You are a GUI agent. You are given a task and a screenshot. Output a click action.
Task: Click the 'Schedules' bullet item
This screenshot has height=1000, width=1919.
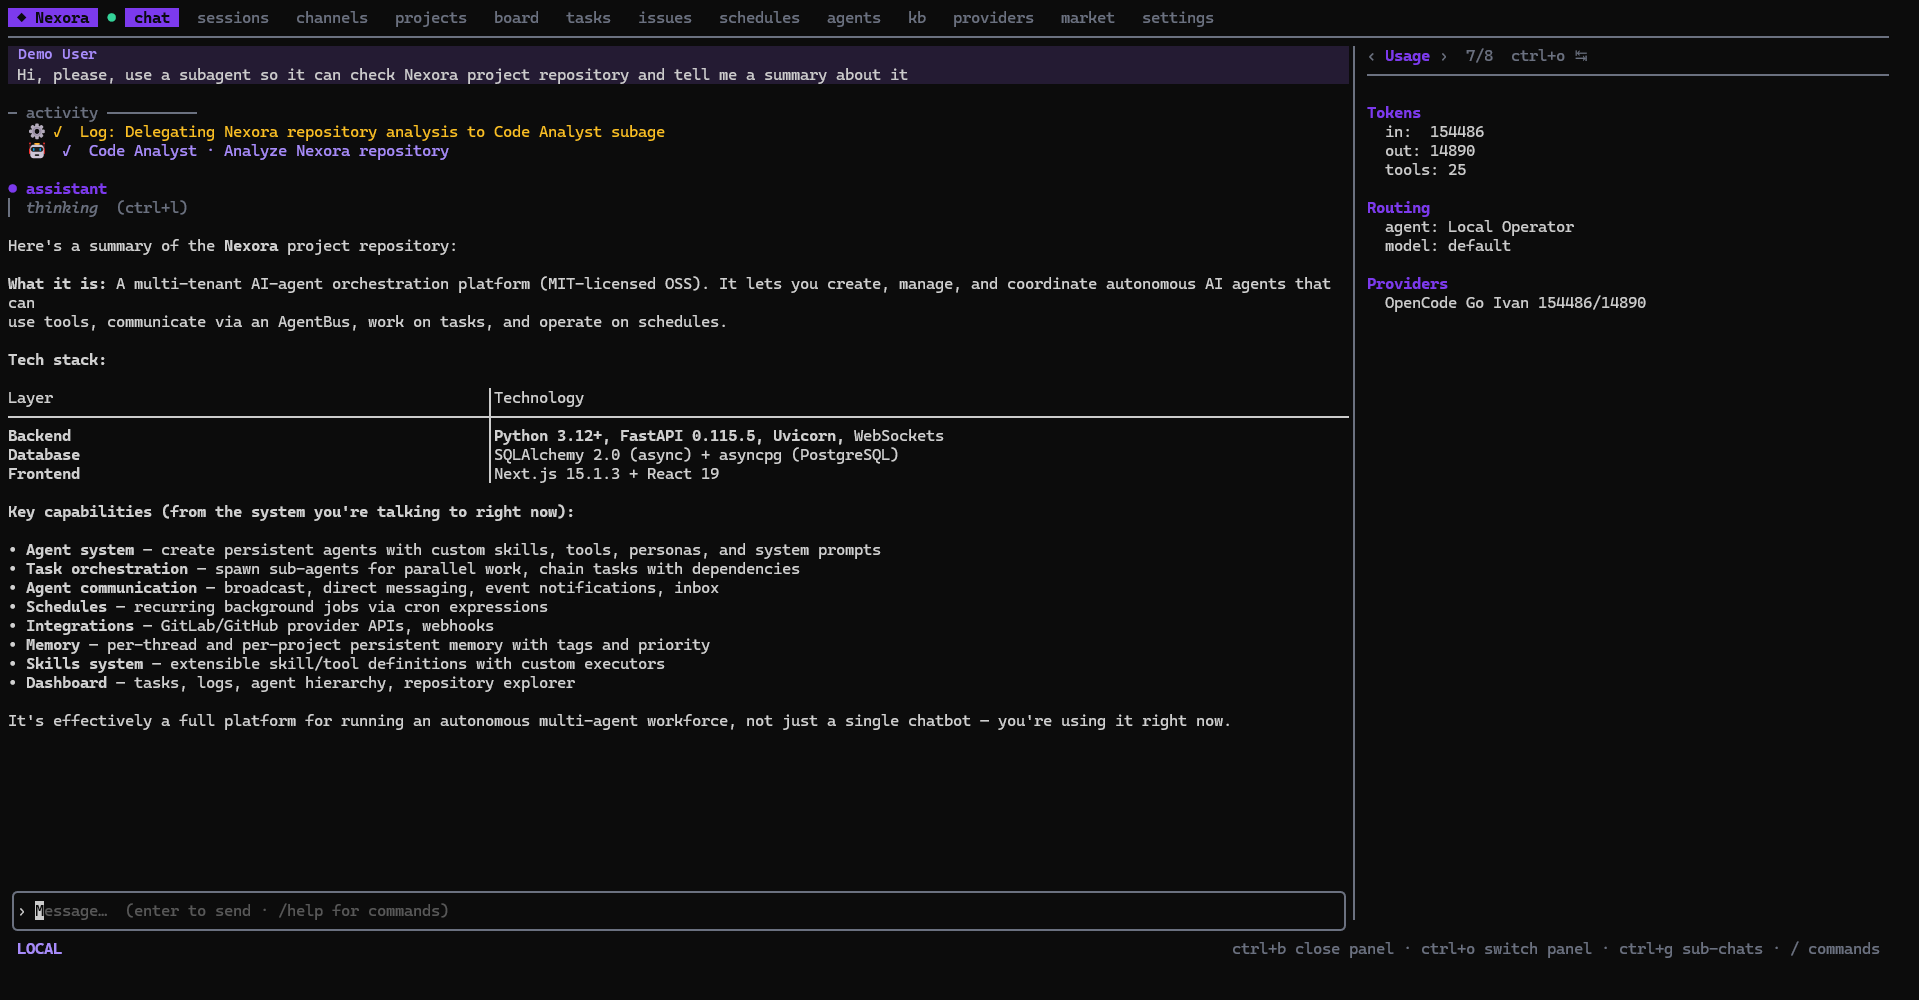click(278, 607)
